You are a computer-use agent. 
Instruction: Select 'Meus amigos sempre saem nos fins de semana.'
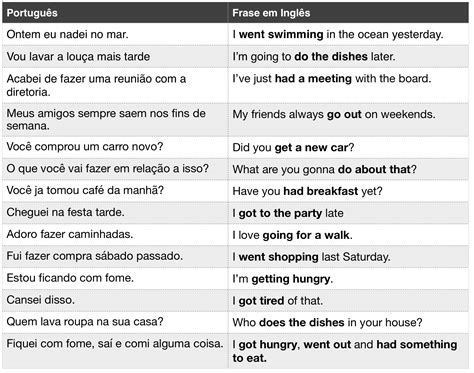point(106,120)
